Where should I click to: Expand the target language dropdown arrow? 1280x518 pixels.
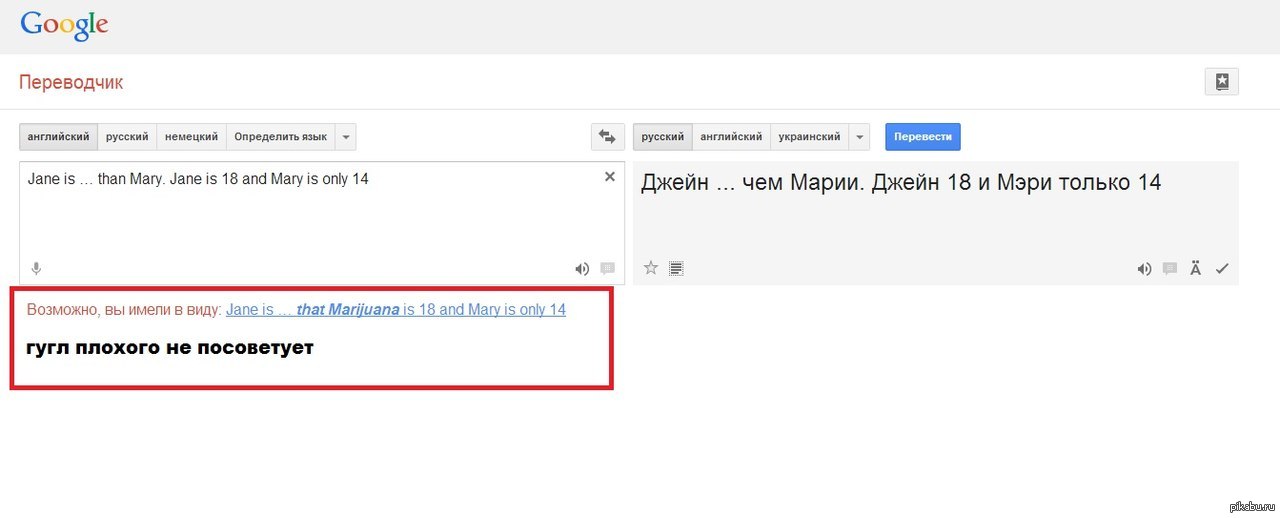859,137
